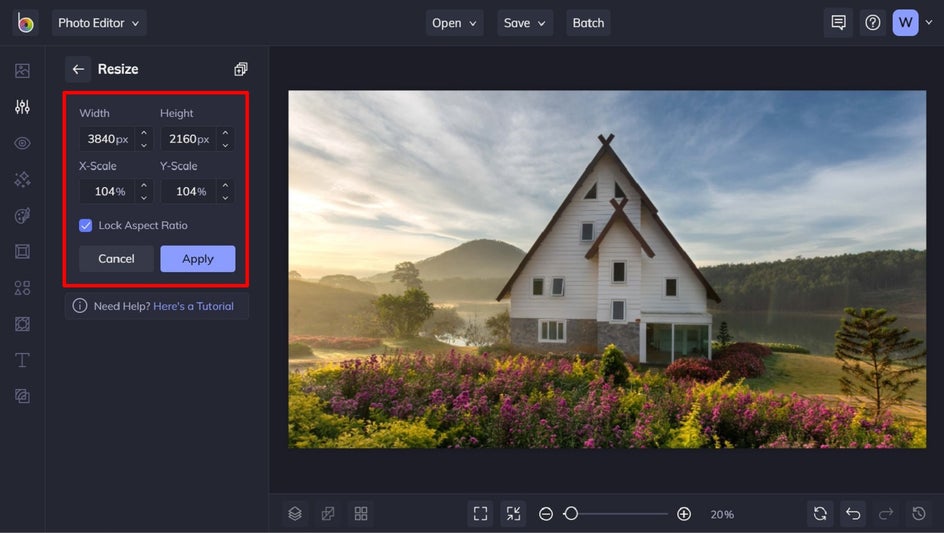944x533 pixels.
Task: Click the house photo on canvas
Action: point(607,269)
